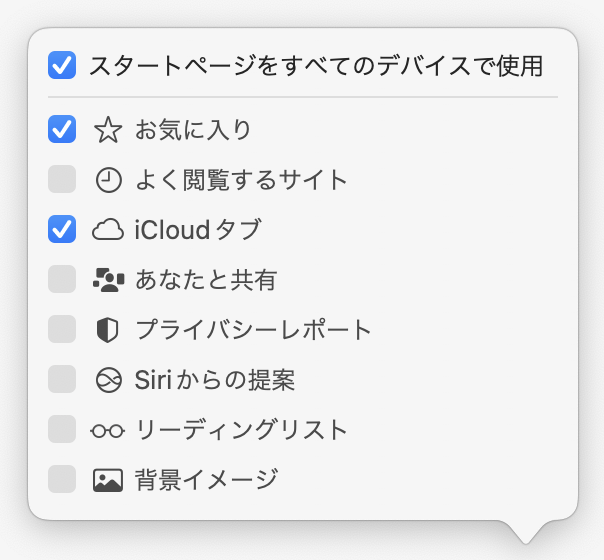Click the Siri icon beside Siriからの提案
The image size is (604, 560).
coord(107,380)
